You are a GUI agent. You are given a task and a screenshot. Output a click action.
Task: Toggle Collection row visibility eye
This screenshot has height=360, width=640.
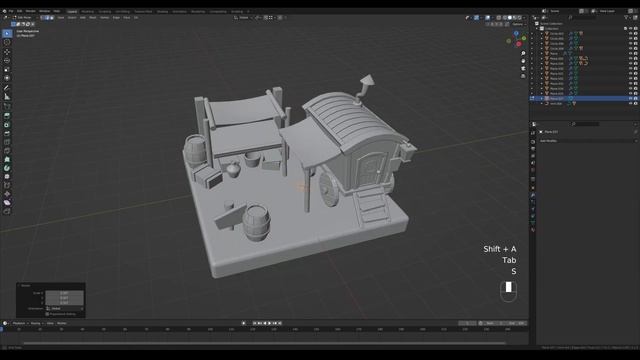(631, 29)
